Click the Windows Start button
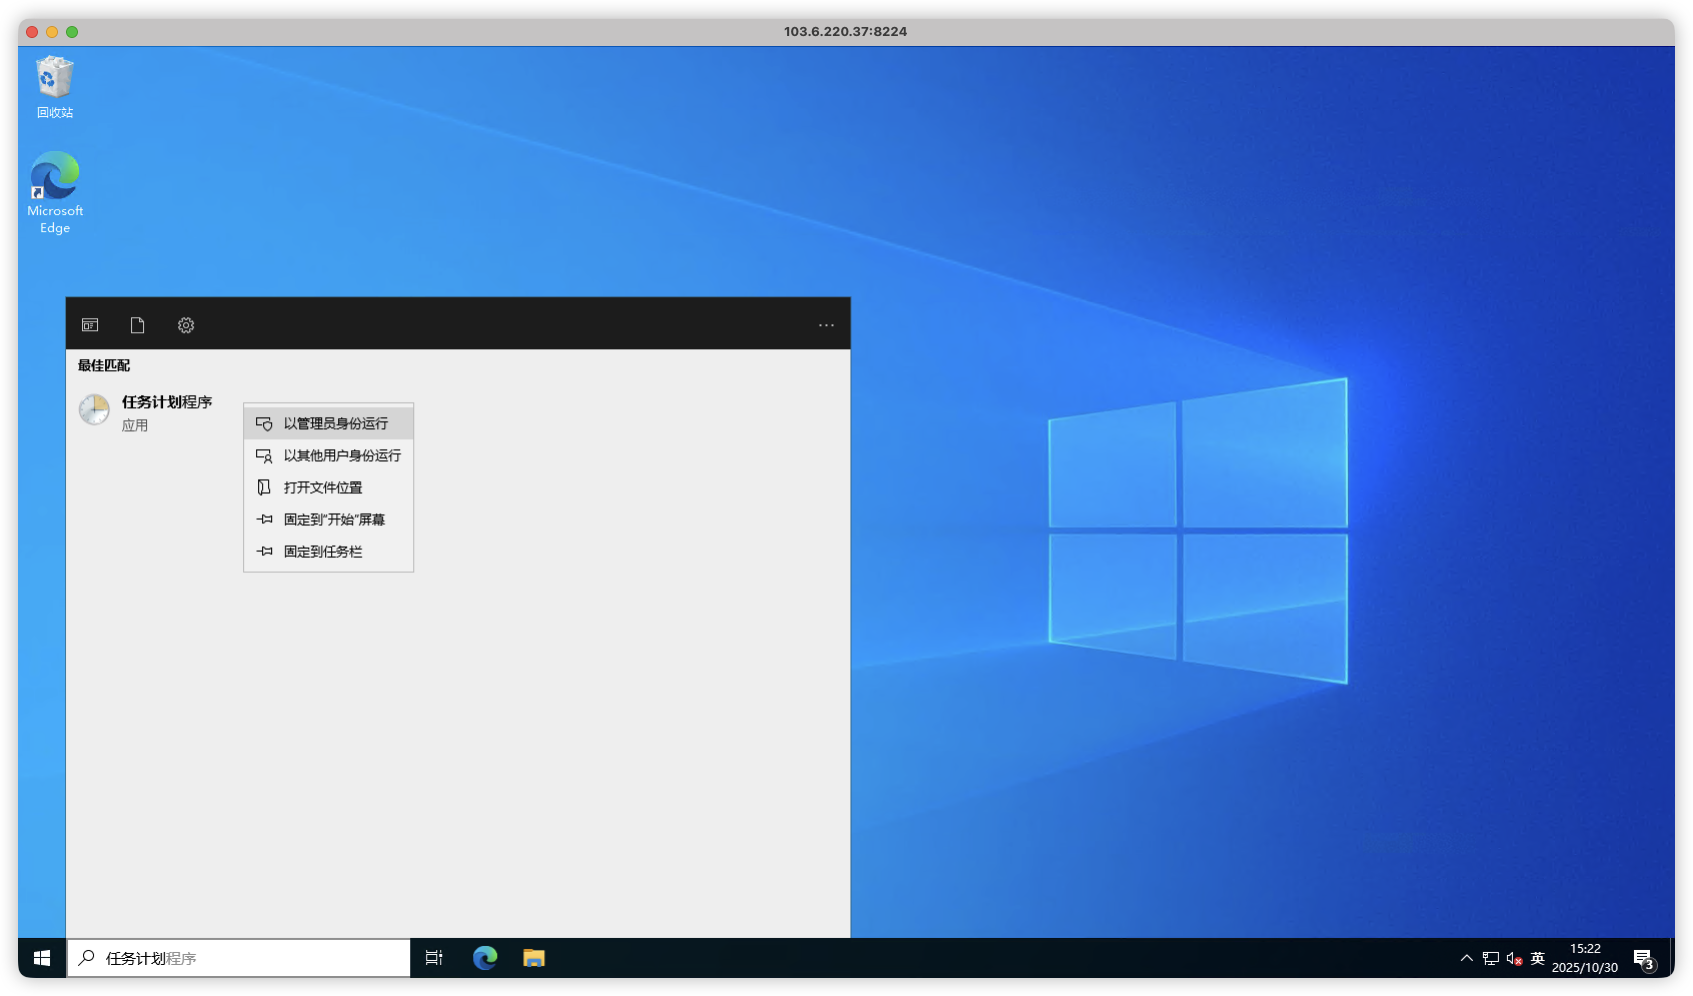 coord(42,958)
